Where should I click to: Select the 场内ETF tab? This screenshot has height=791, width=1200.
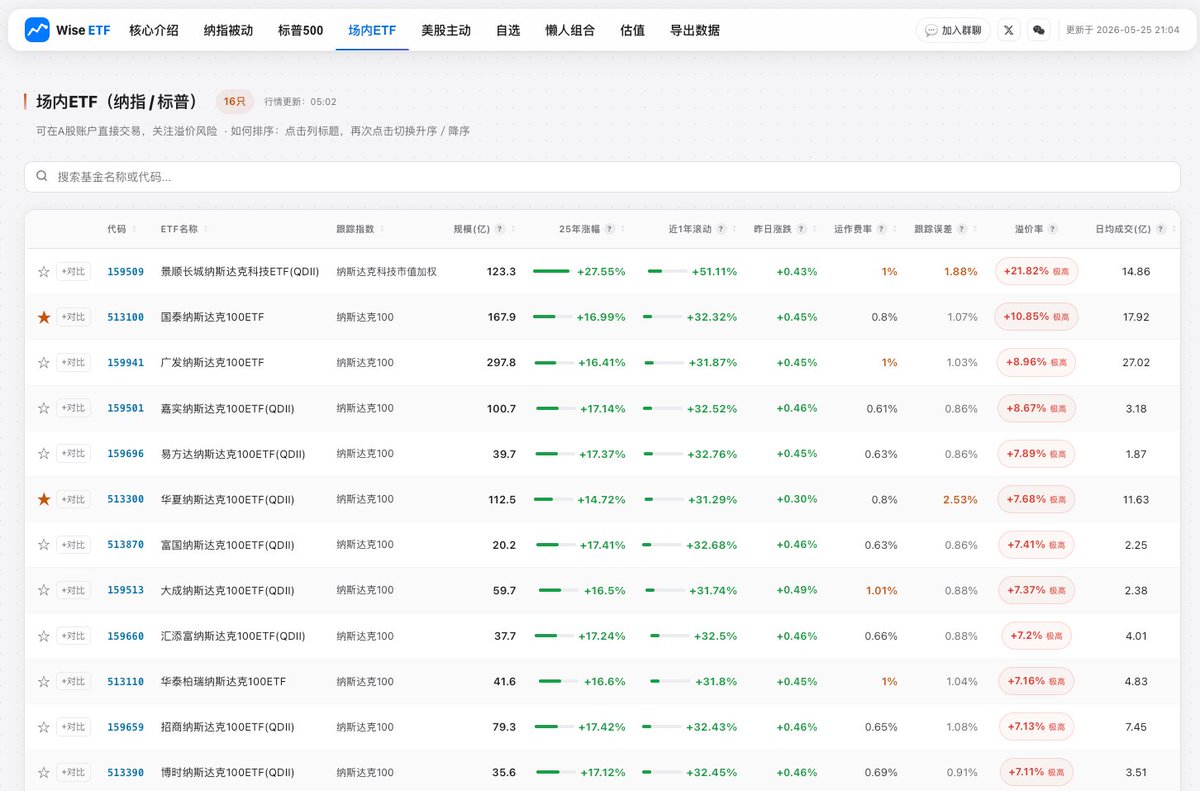[372, 30]
